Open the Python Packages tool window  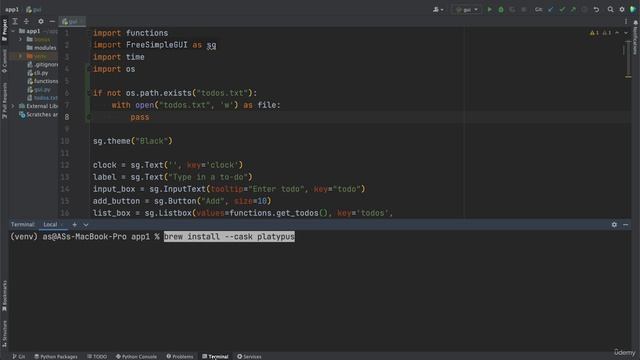(x=56, y=356)
